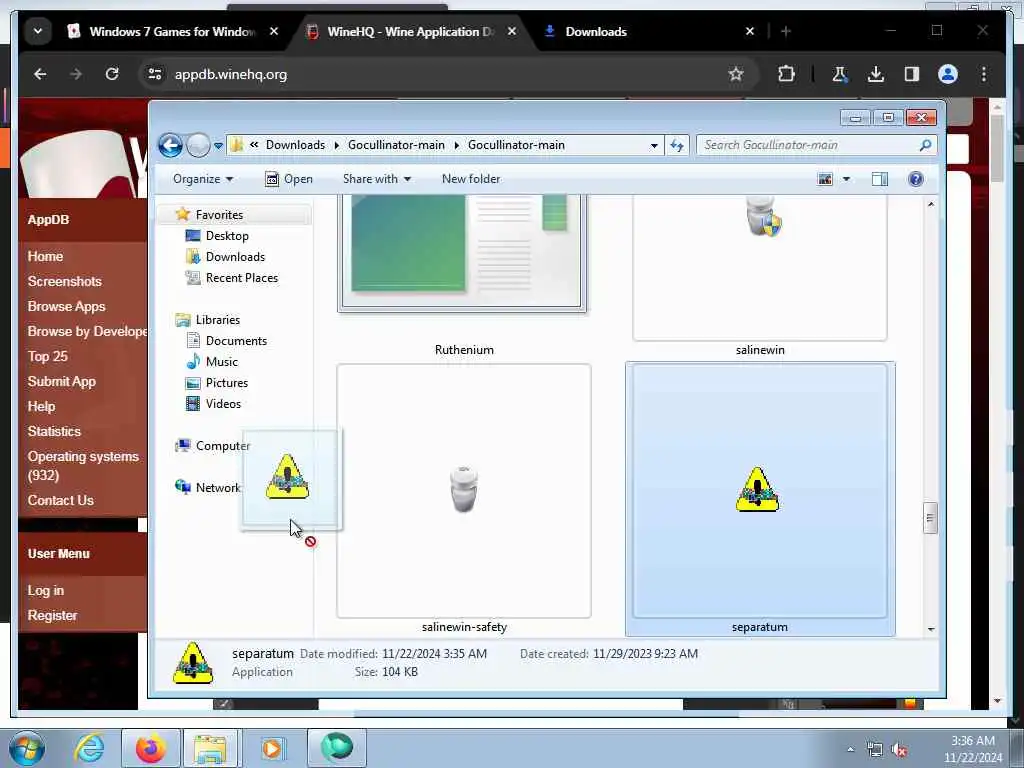Click the muted volume tray icon

(x=899, y=750)
